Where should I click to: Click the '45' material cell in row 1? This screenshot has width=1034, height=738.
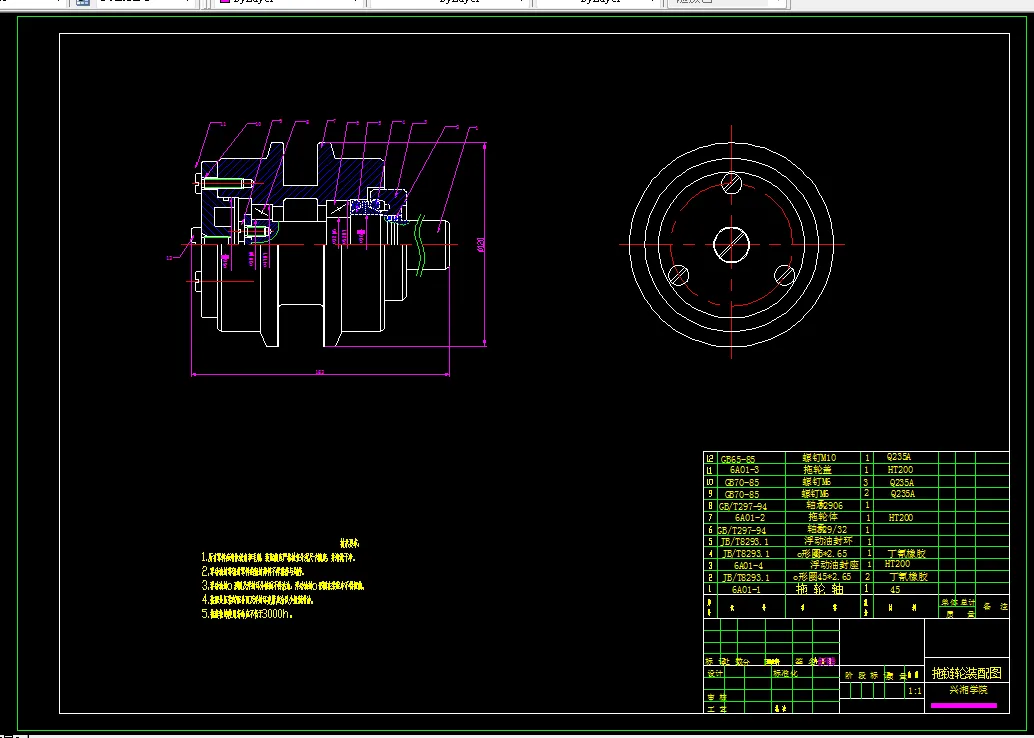click(895, 590)
